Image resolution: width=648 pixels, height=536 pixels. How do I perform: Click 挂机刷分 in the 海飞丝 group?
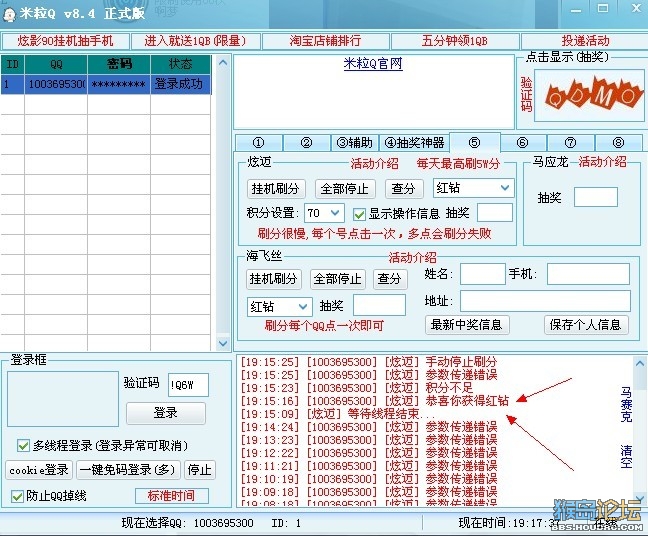273,279
